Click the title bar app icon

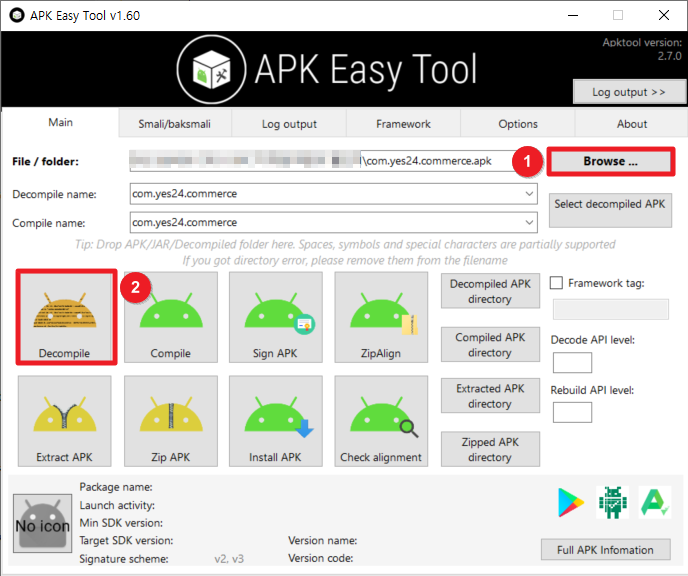point(17,15)
